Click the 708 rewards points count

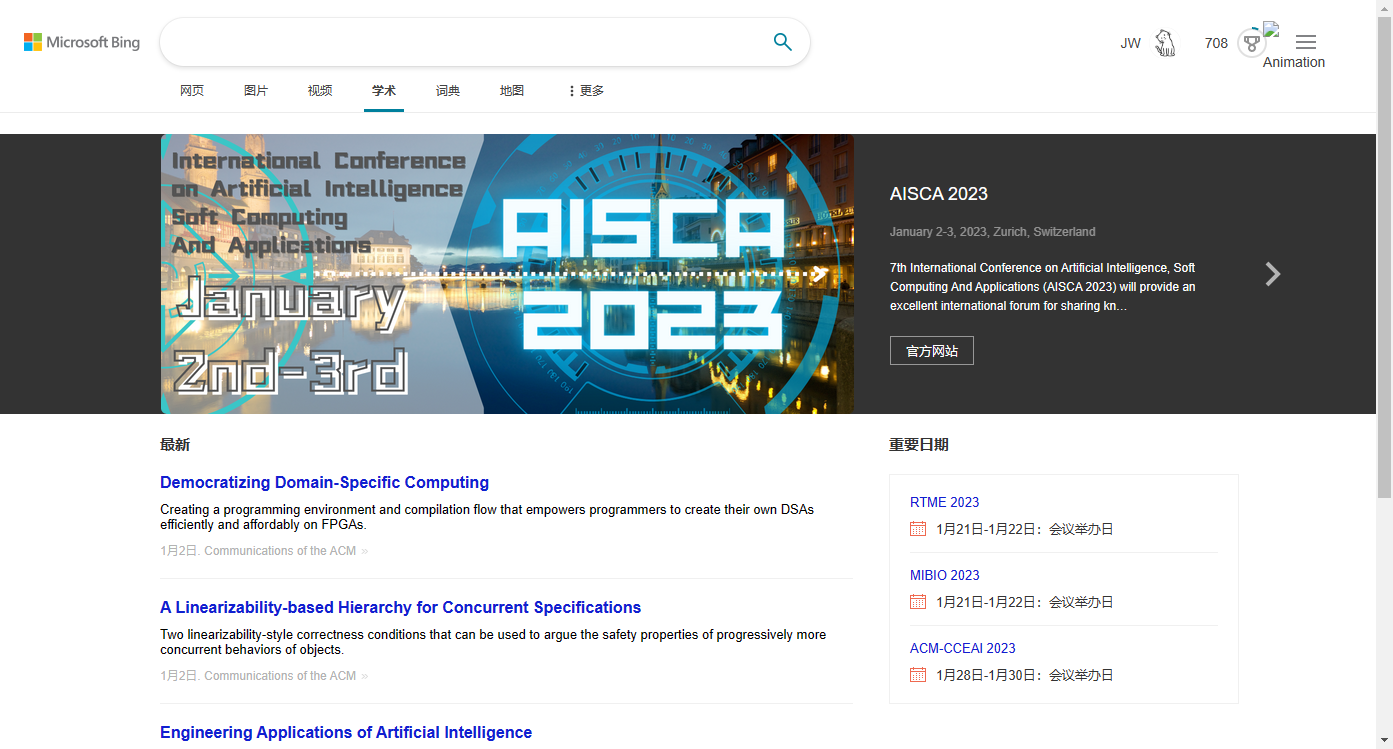pos(1216,43)
